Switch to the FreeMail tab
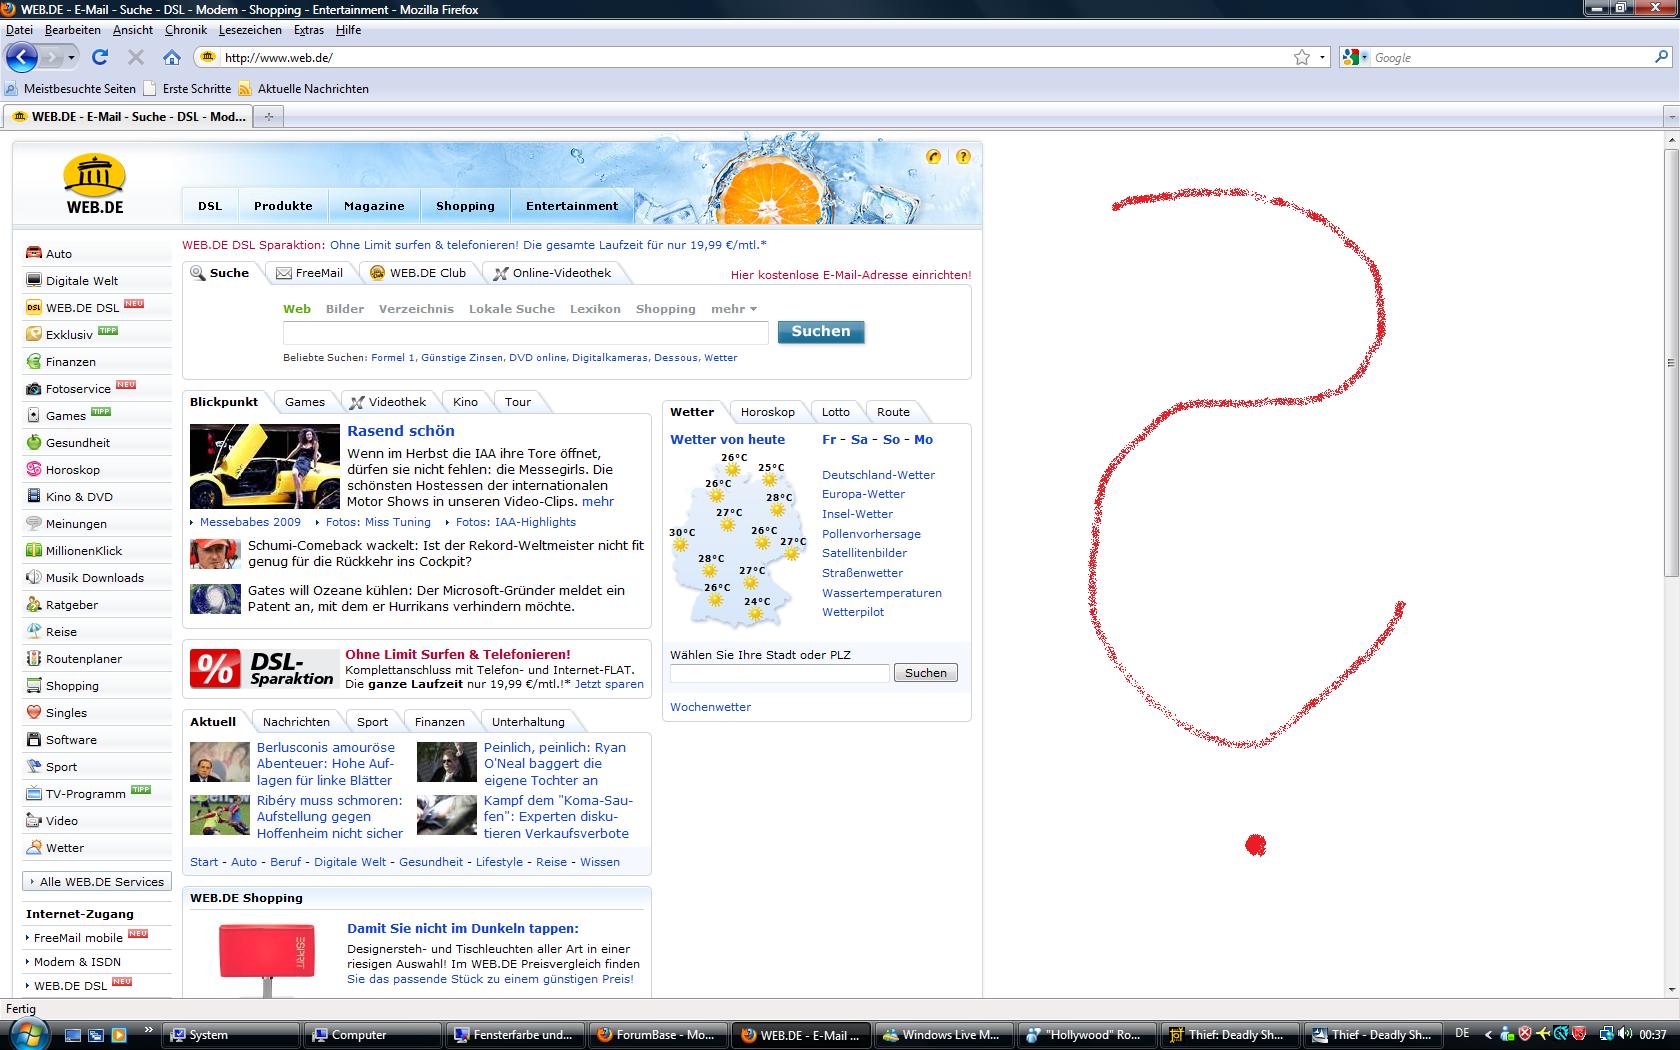Image resolution: width=1680 pixels, height=1050 pixels. click(x=309, y=272)
